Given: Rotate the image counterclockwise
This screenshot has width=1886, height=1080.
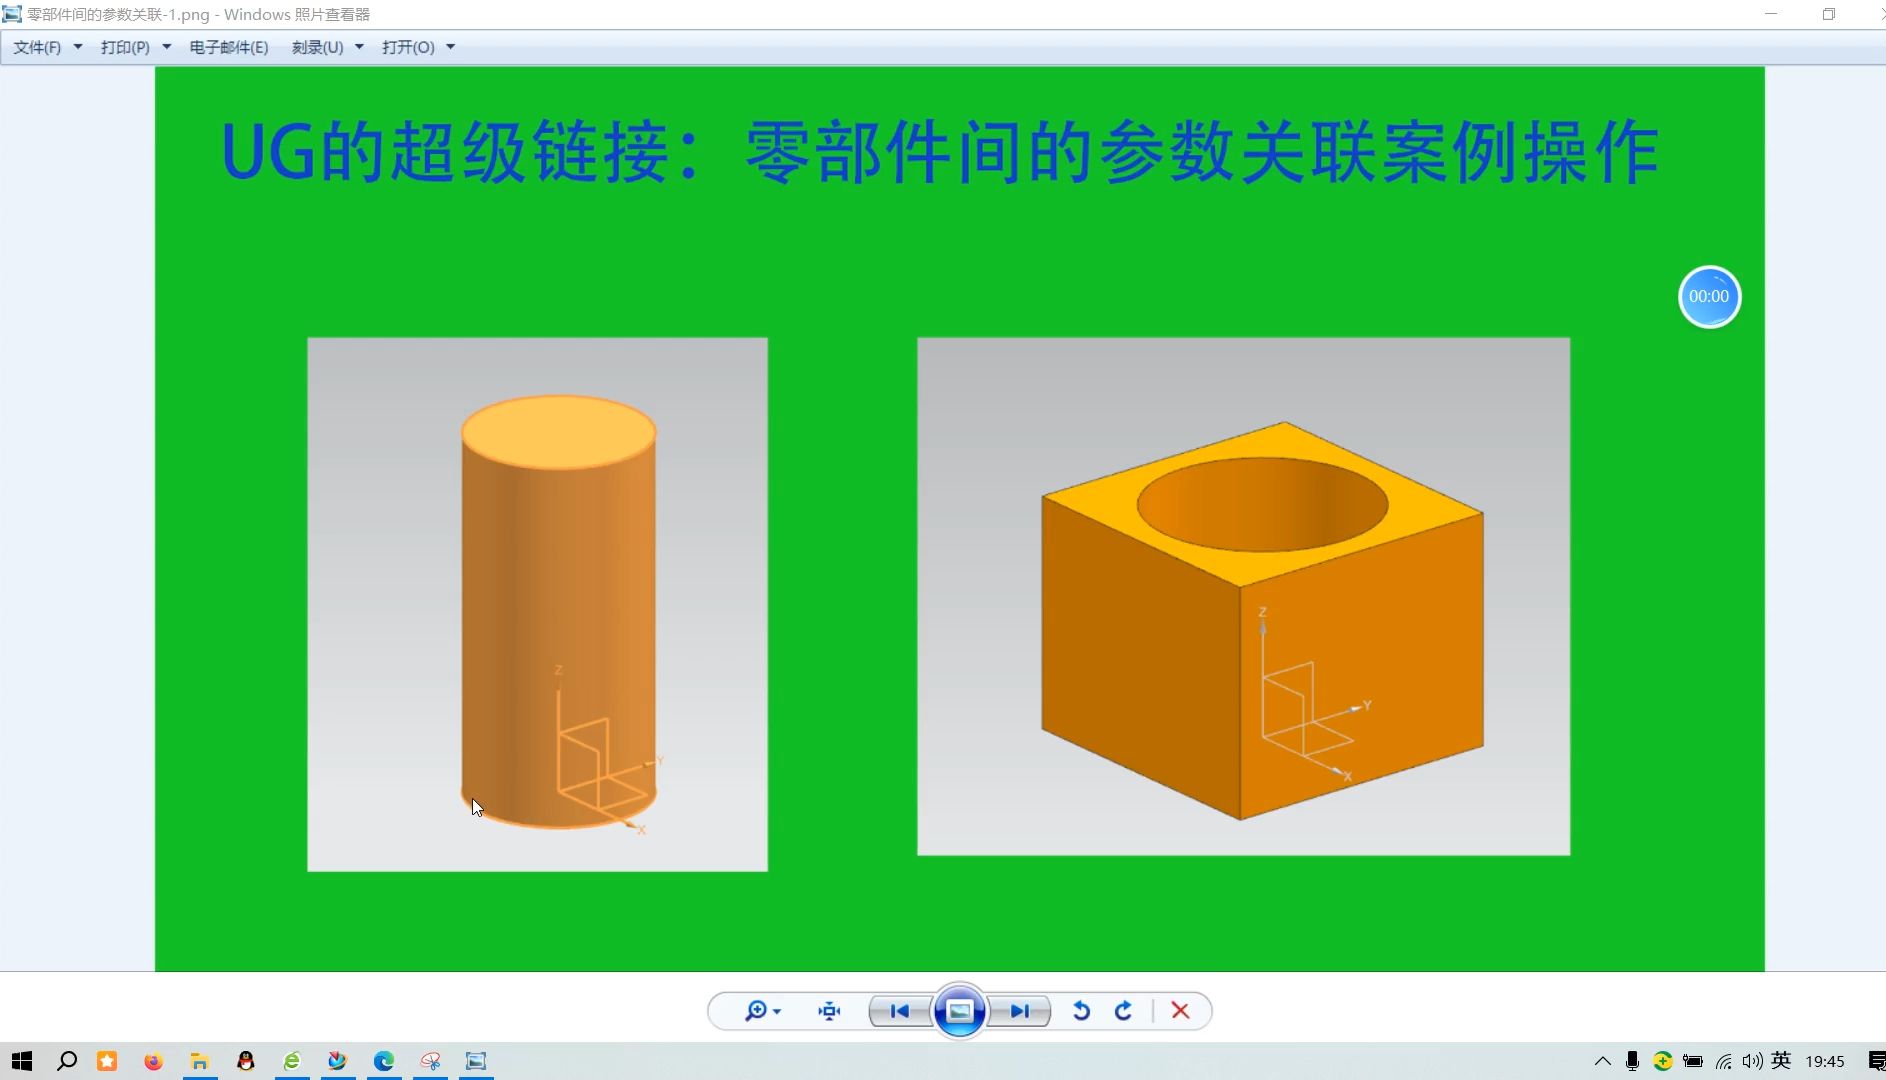Looking at the screenshot, I should (1081, 1011).
